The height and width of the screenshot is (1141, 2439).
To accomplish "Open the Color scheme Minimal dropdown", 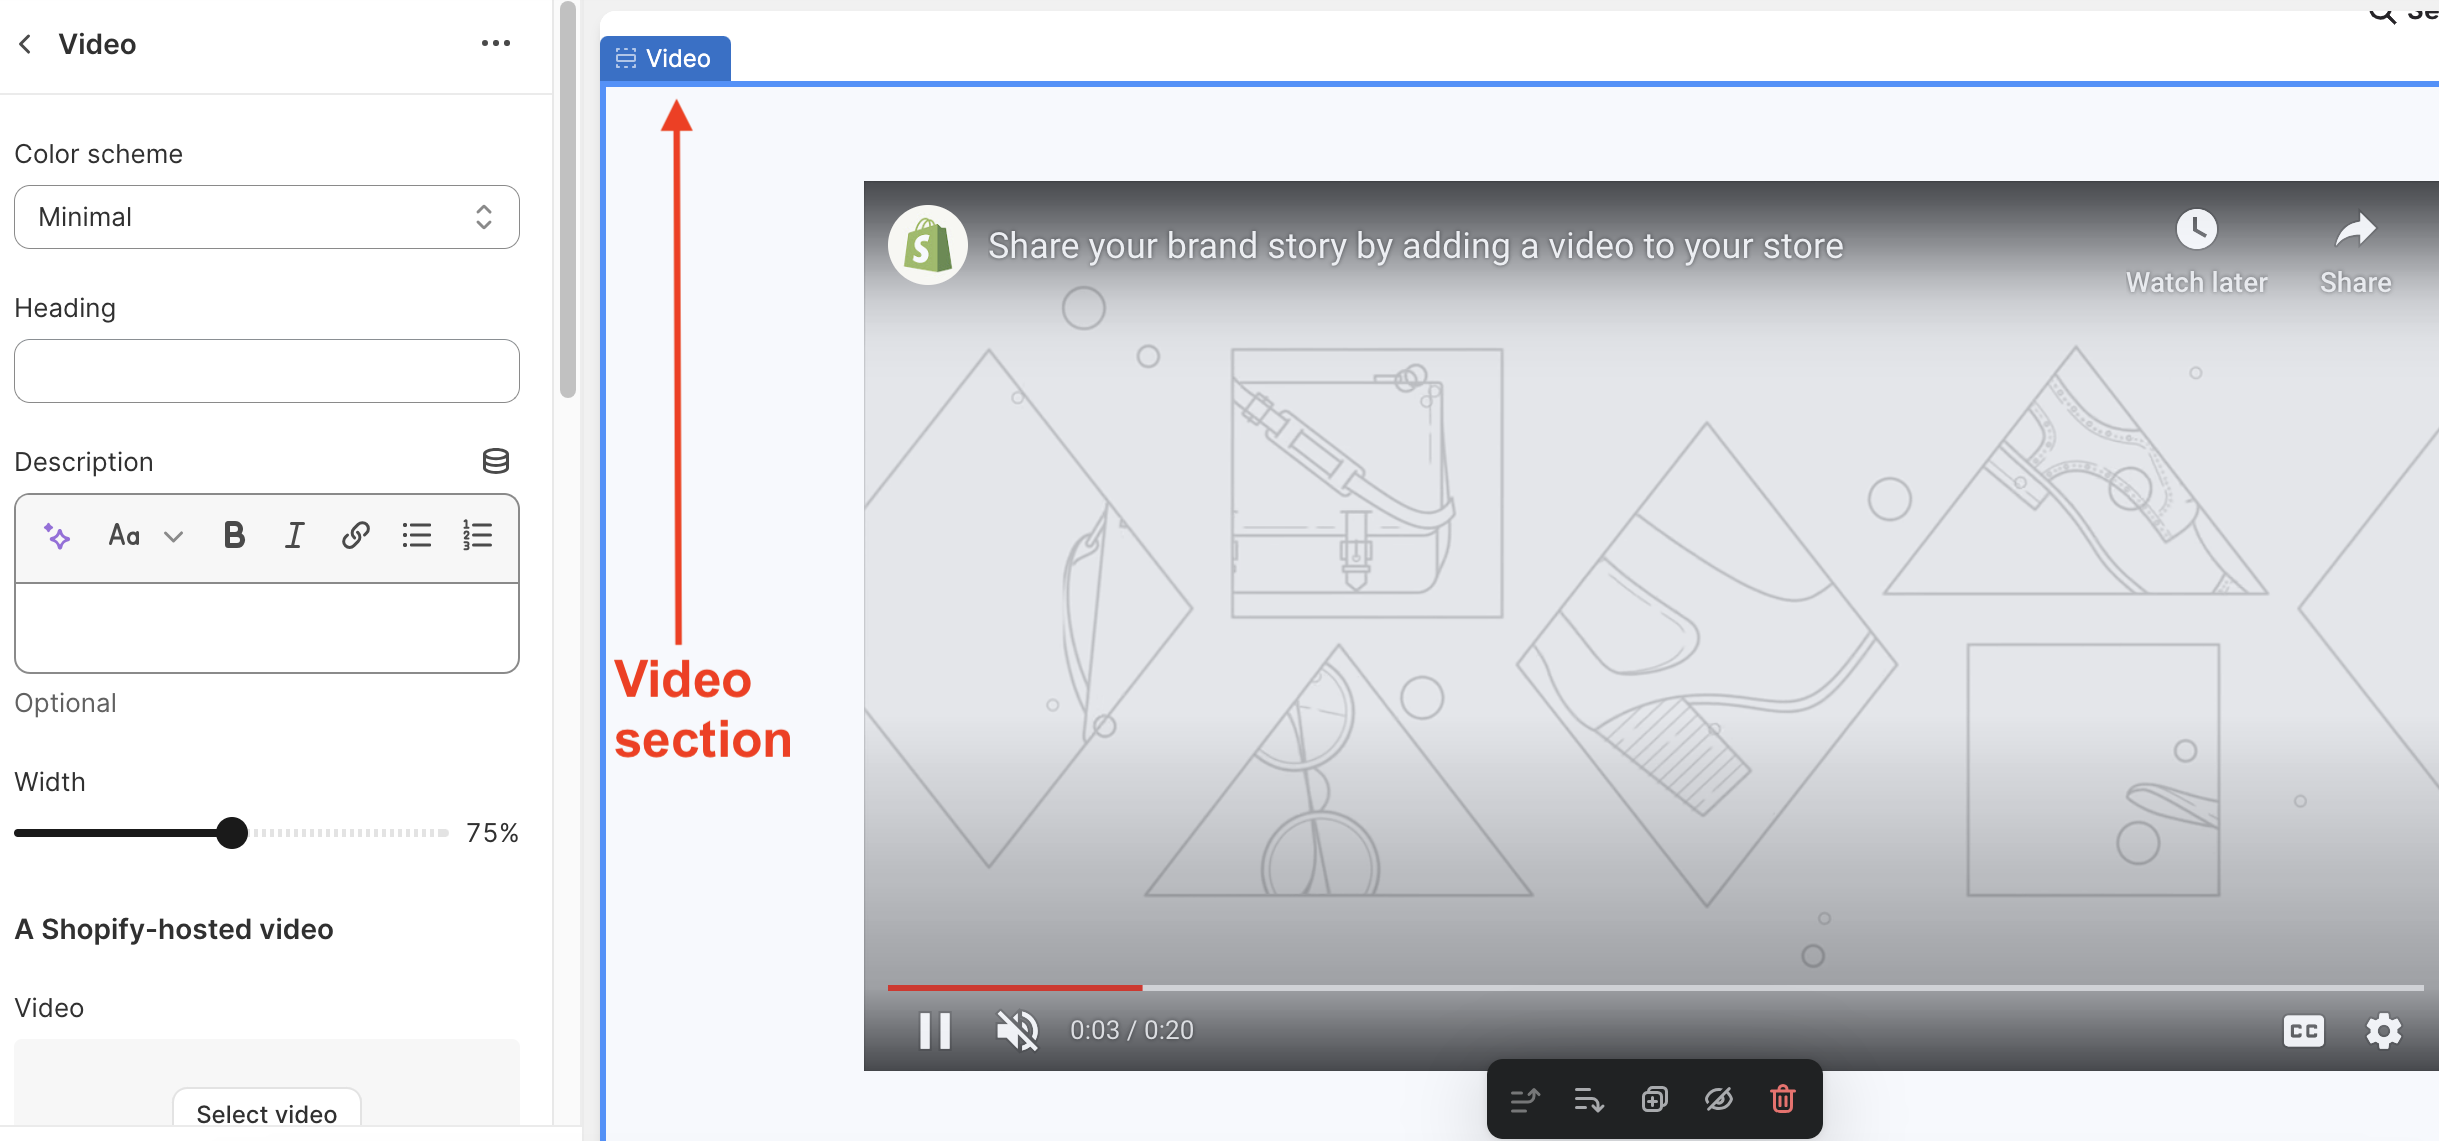I will click(x=267, y=217).
